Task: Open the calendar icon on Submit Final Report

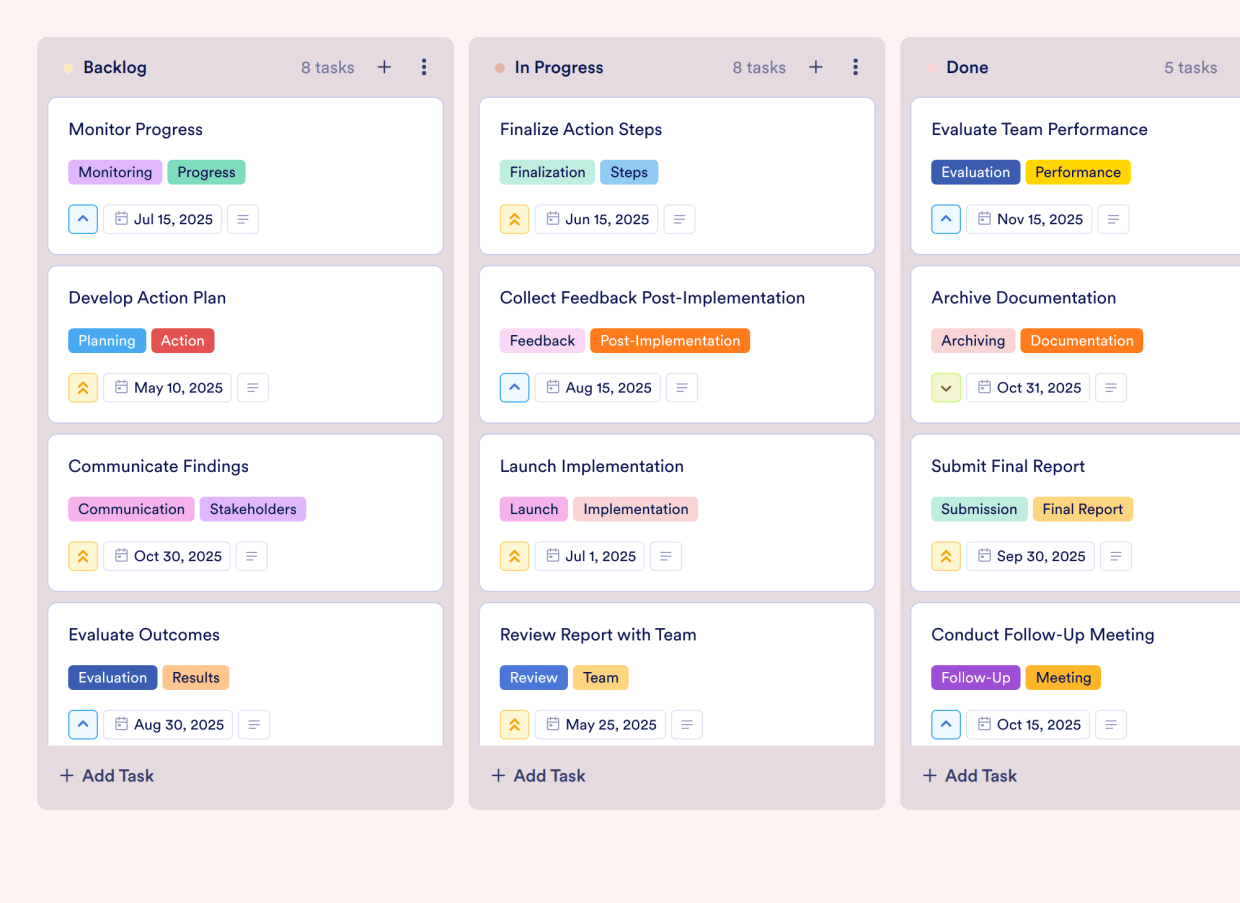Action: coord(985,556)
